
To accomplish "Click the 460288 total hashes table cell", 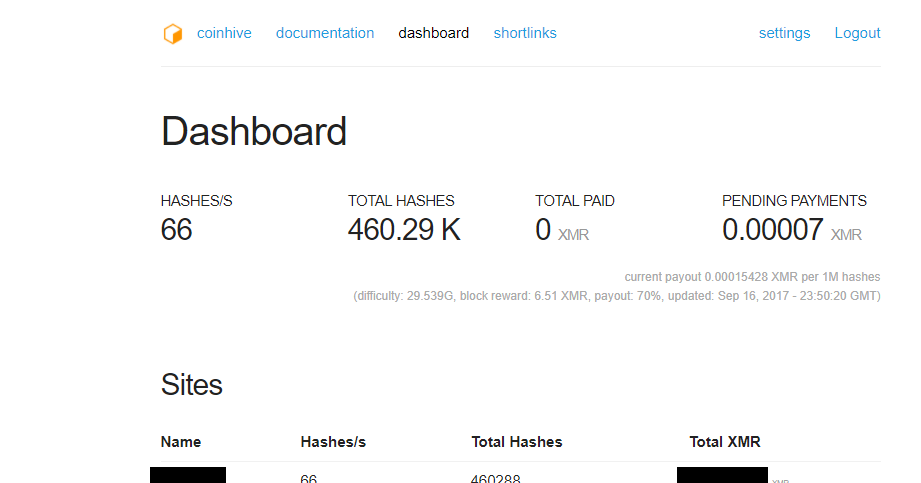I will click(496, 478).
